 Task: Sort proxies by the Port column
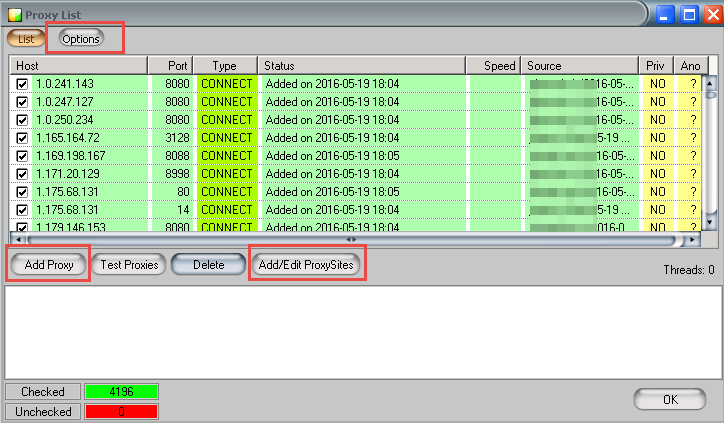coord(170,65)
